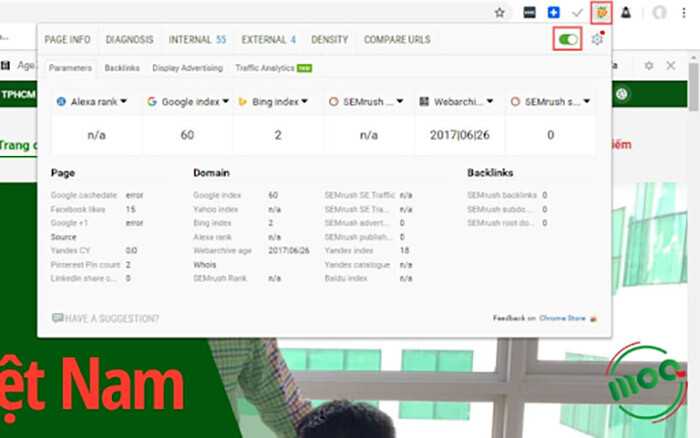Expand the last SEMrush s... column dropdown

587,101
